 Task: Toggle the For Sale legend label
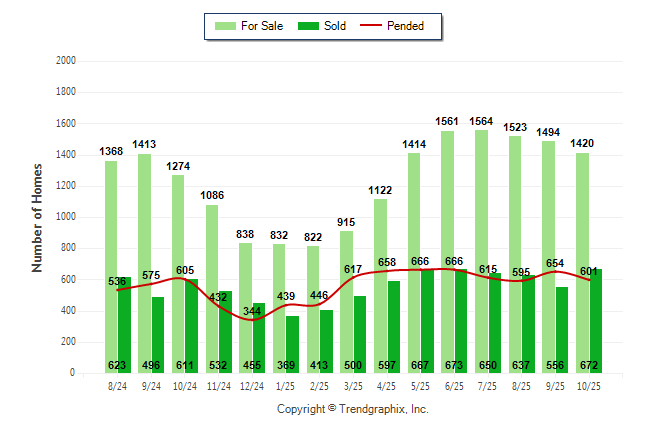click(x=260, y=26)
